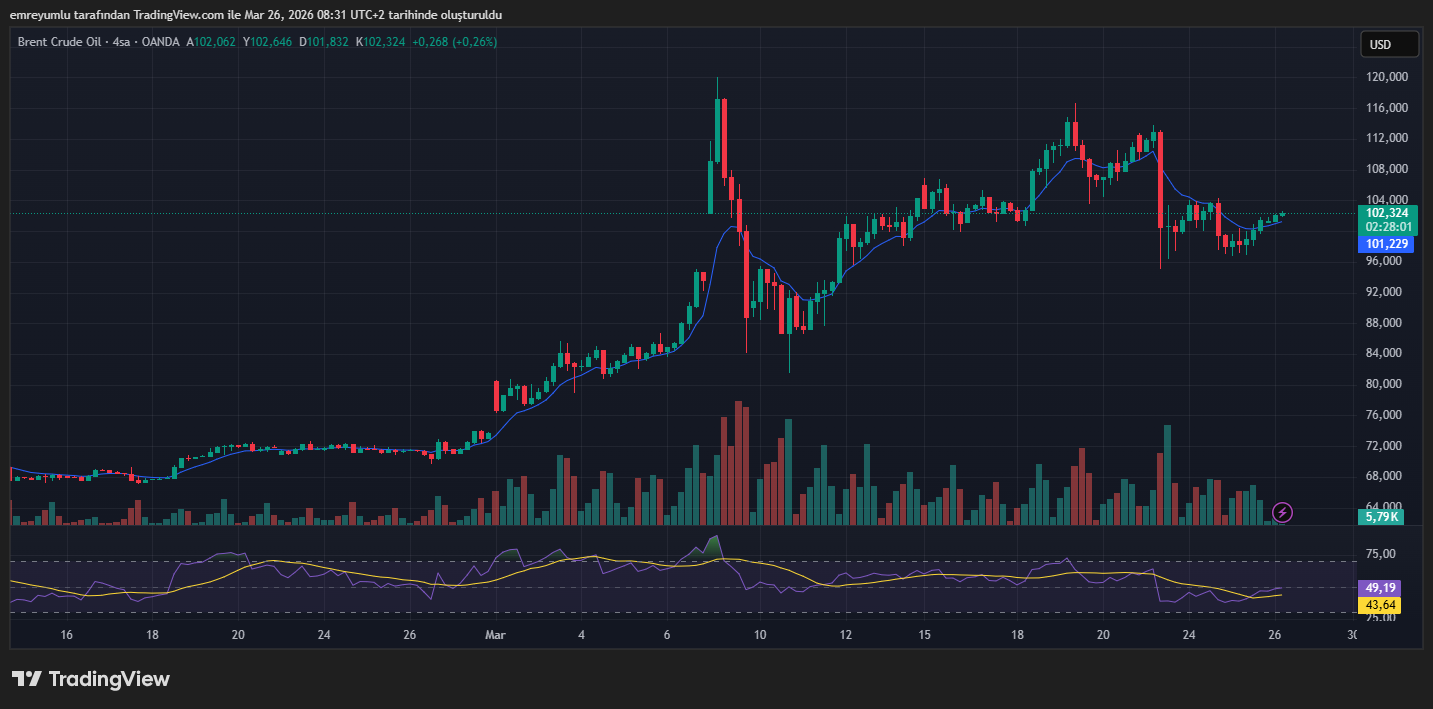1433x709 pixels.
Task: Click the purple lightning bolt icon
Action: 1282,512
